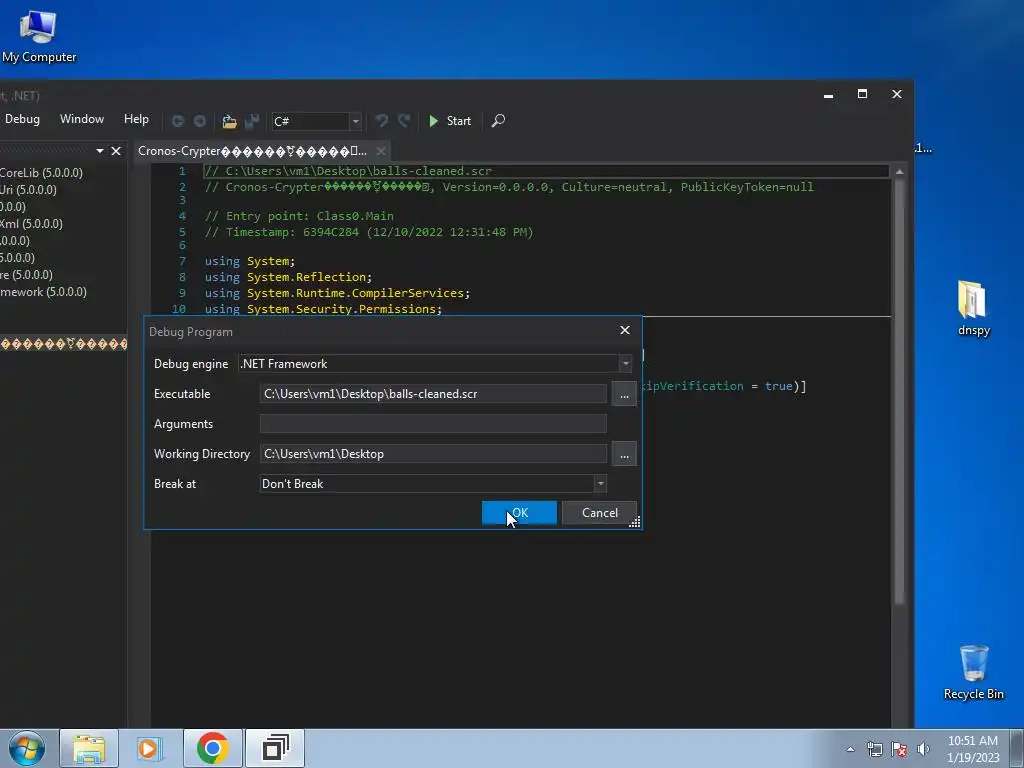Open the Windows Start orb
The width and height of the screenshot is (1024, 768).
27,748
